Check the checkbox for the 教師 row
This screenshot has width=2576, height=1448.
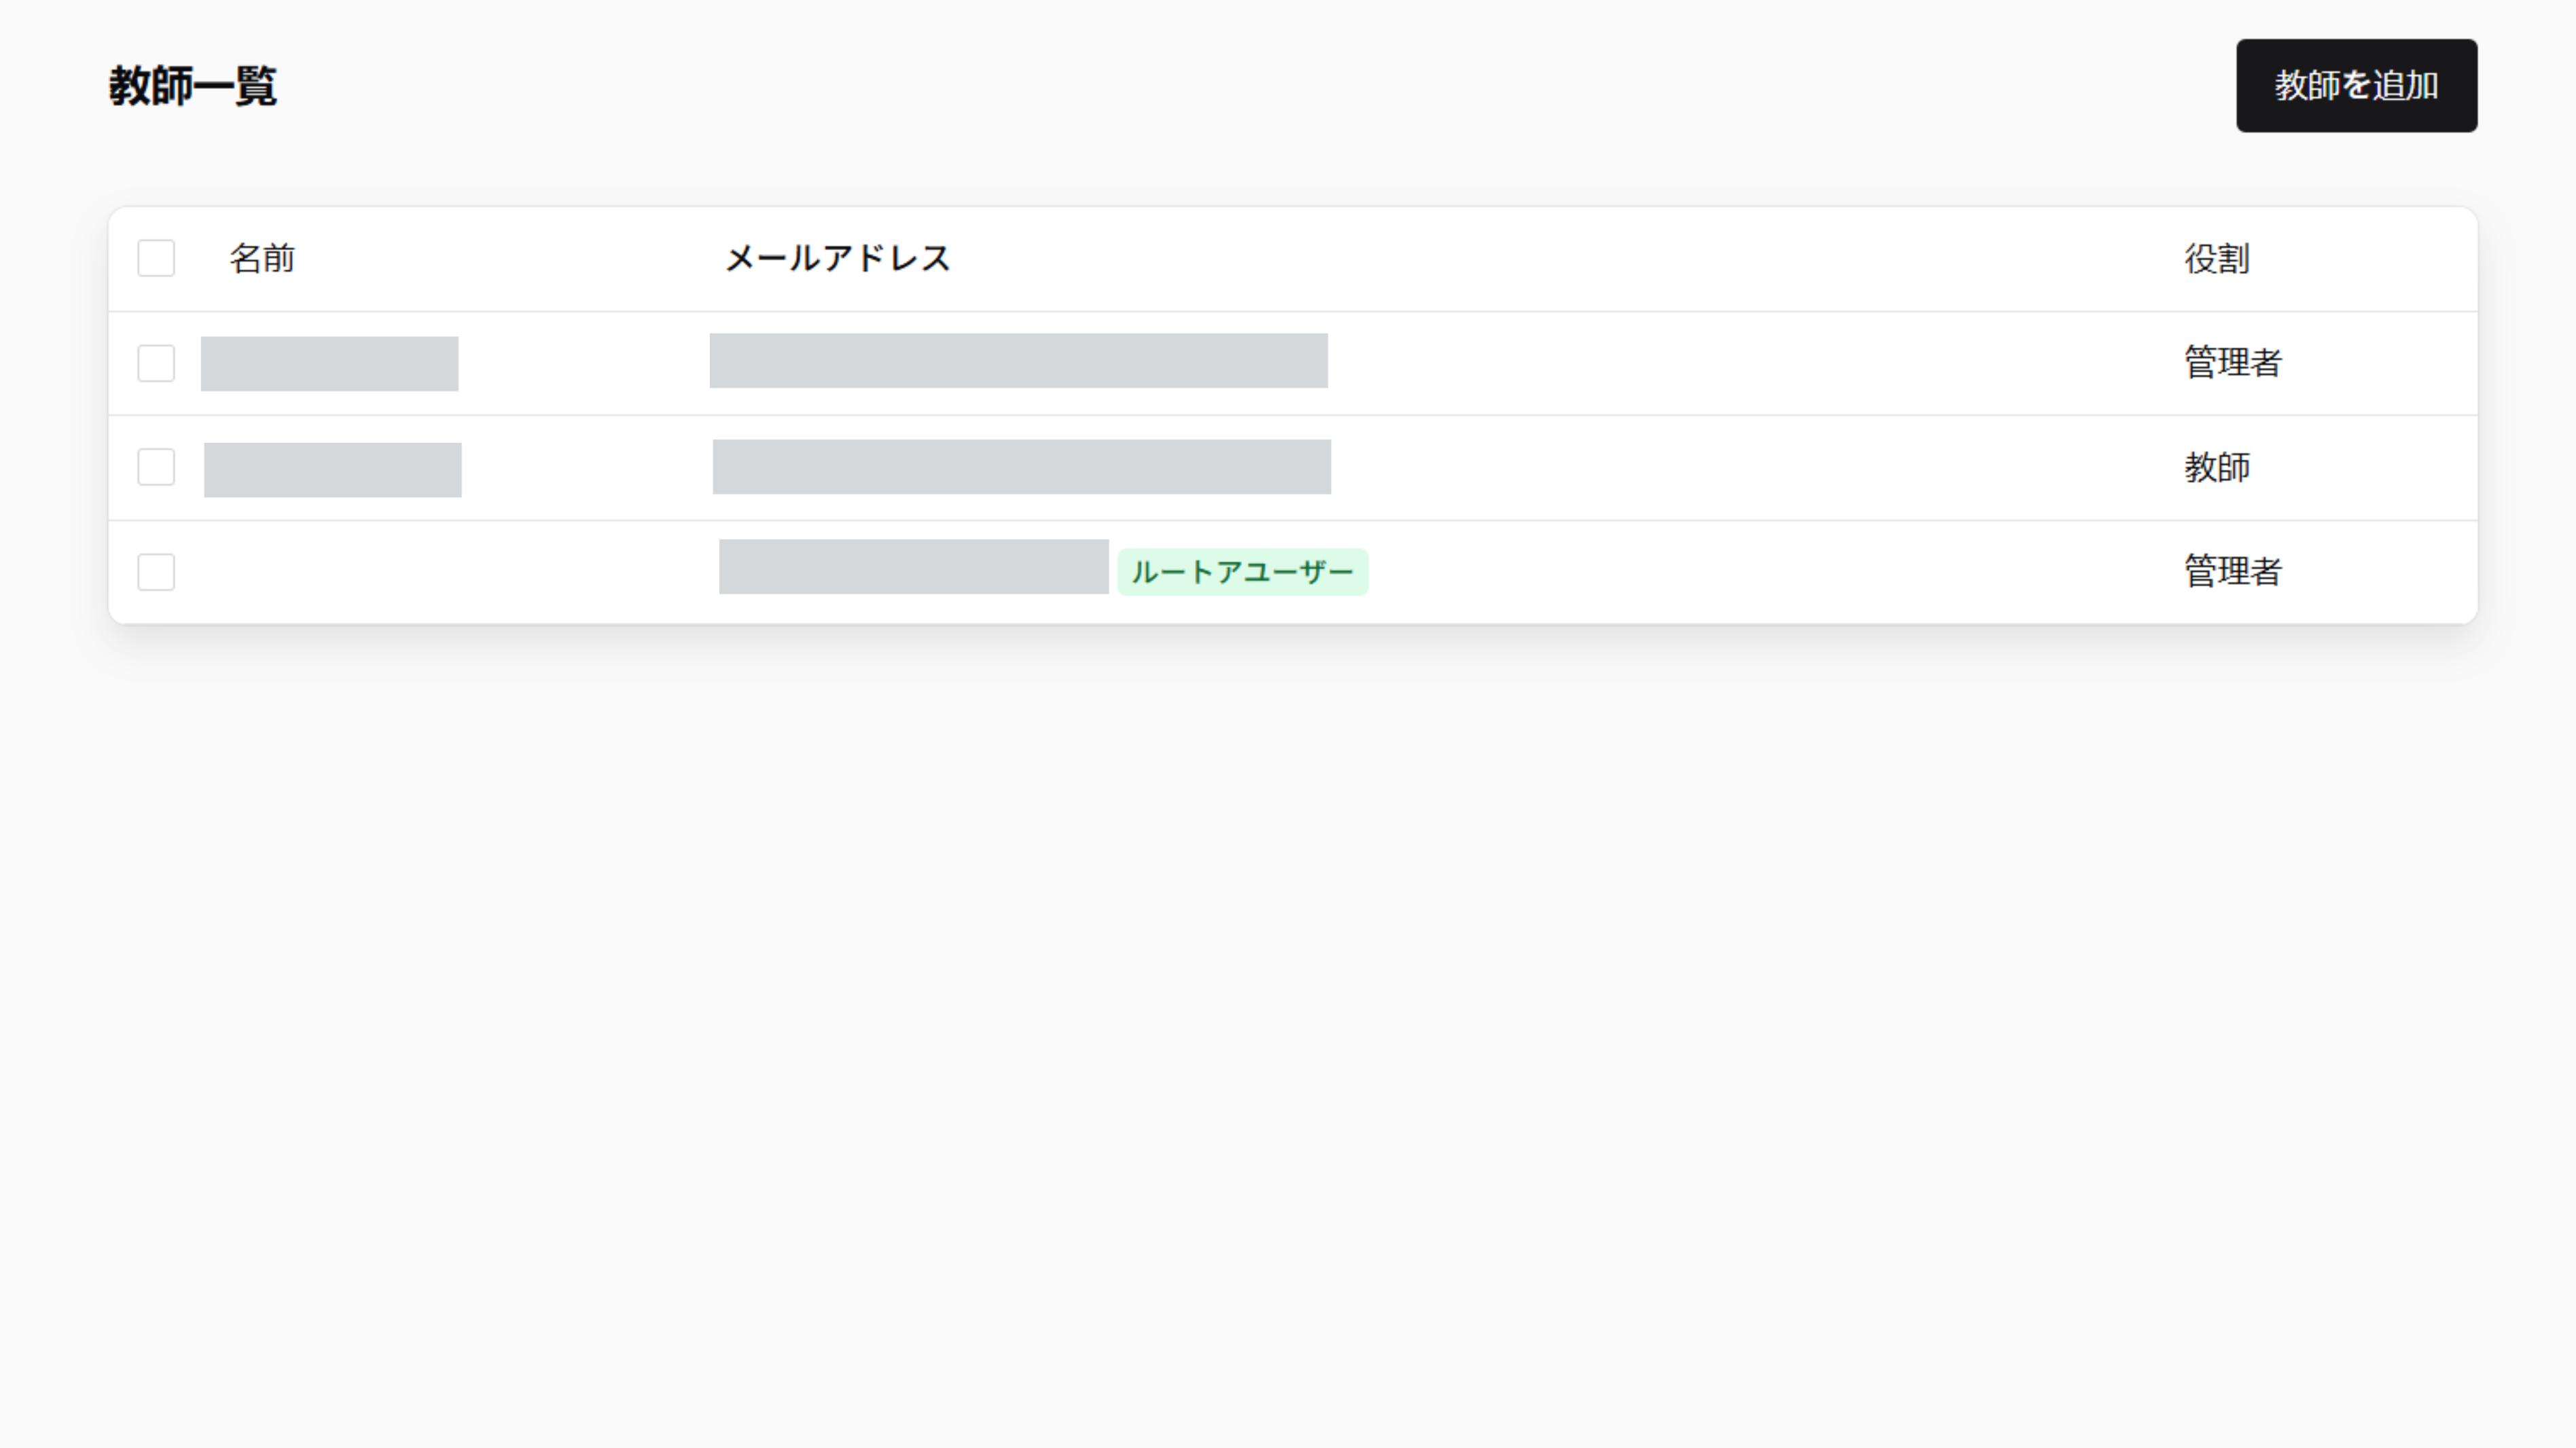coord(156,467)
